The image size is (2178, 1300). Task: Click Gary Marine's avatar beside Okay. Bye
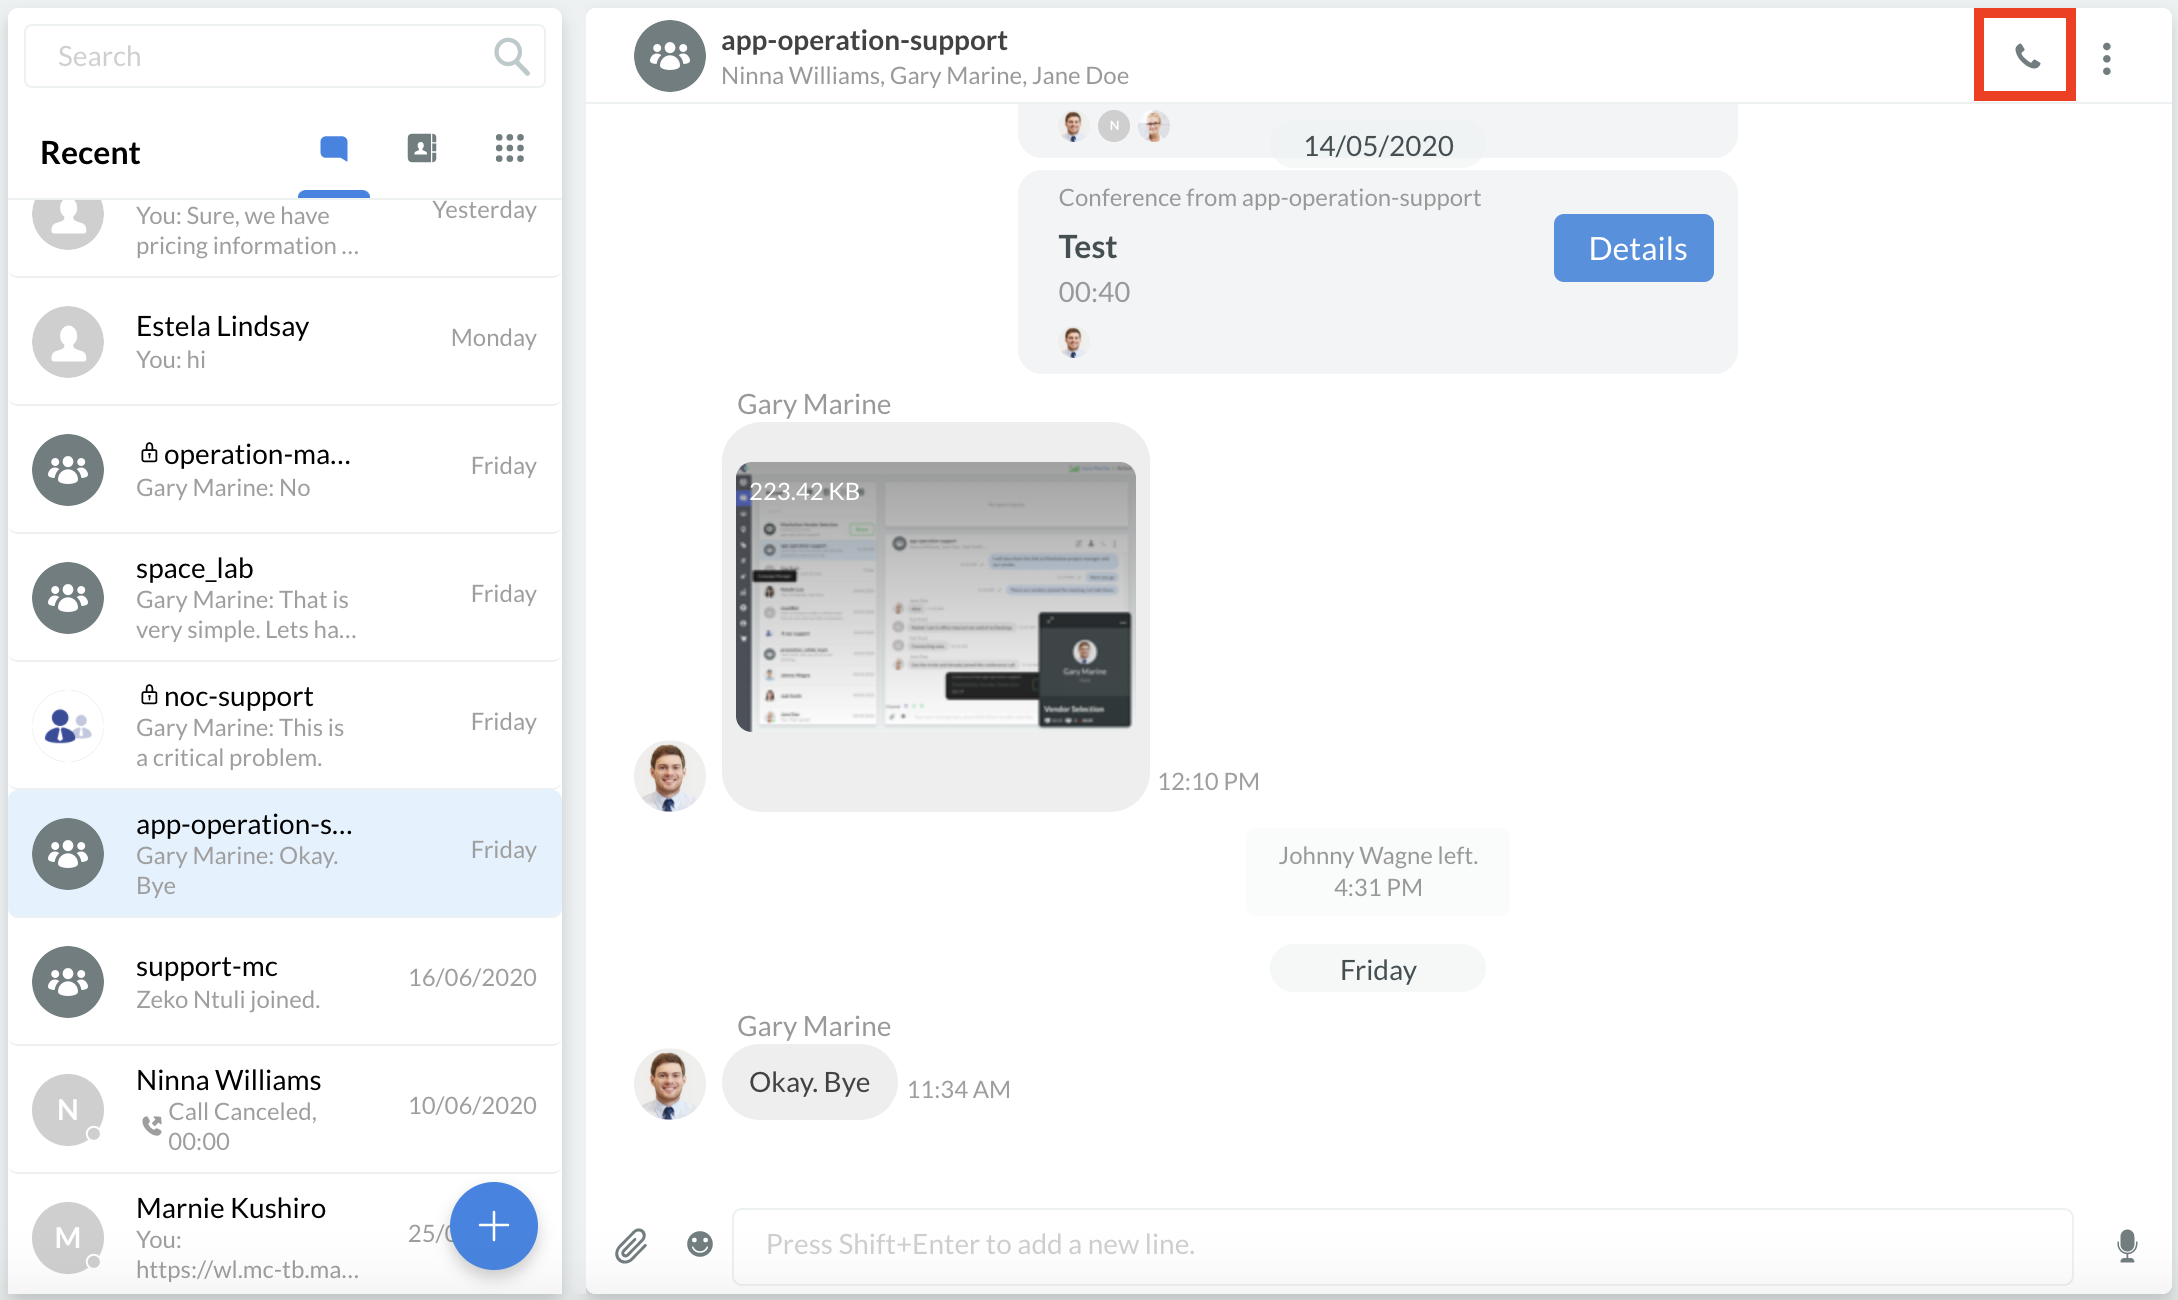click(x=669, y=1084)
